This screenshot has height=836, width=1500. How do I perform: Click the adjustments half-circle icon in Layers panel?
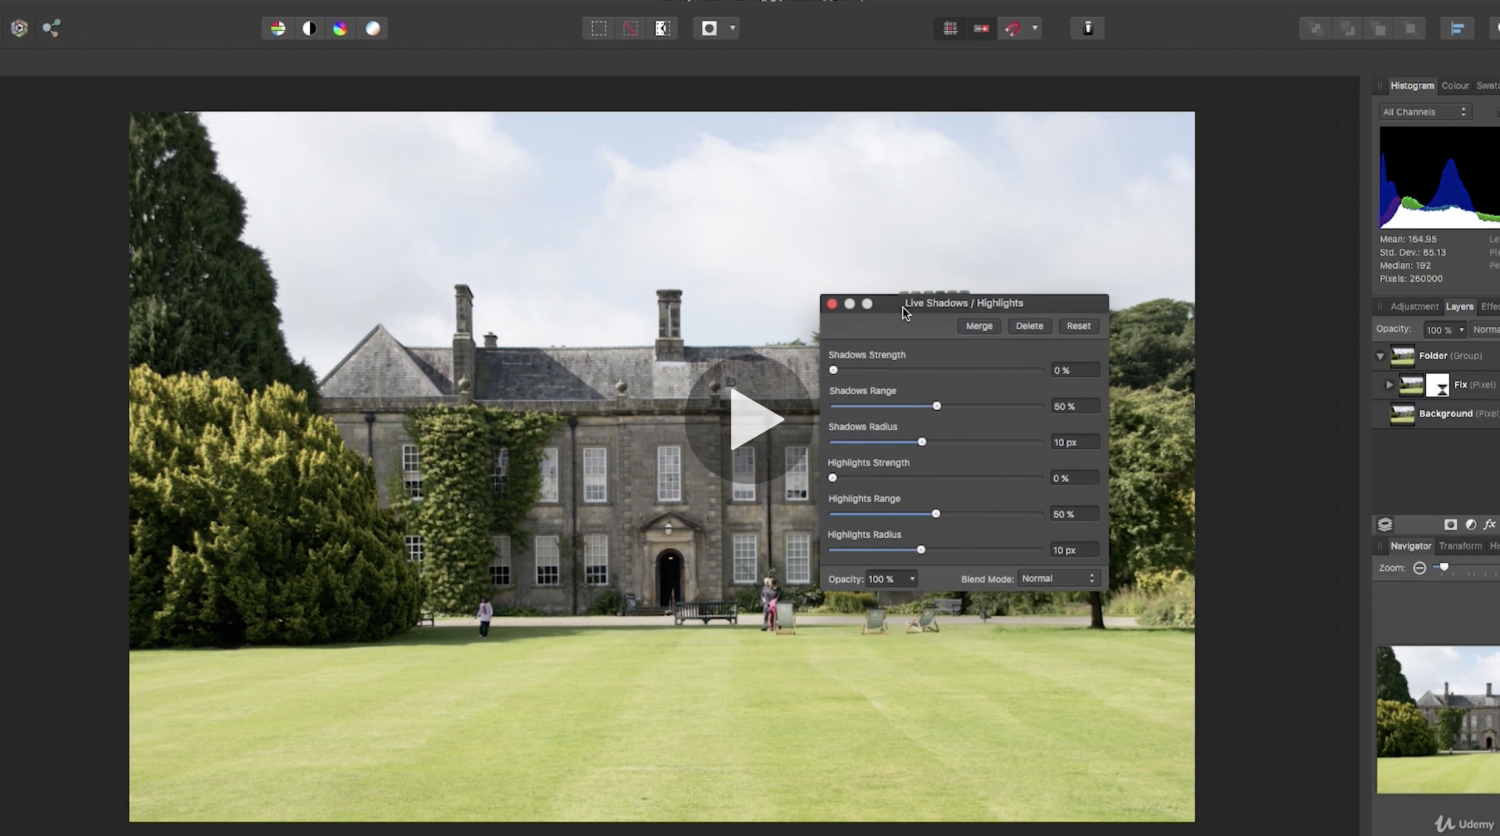(1470, 524)
